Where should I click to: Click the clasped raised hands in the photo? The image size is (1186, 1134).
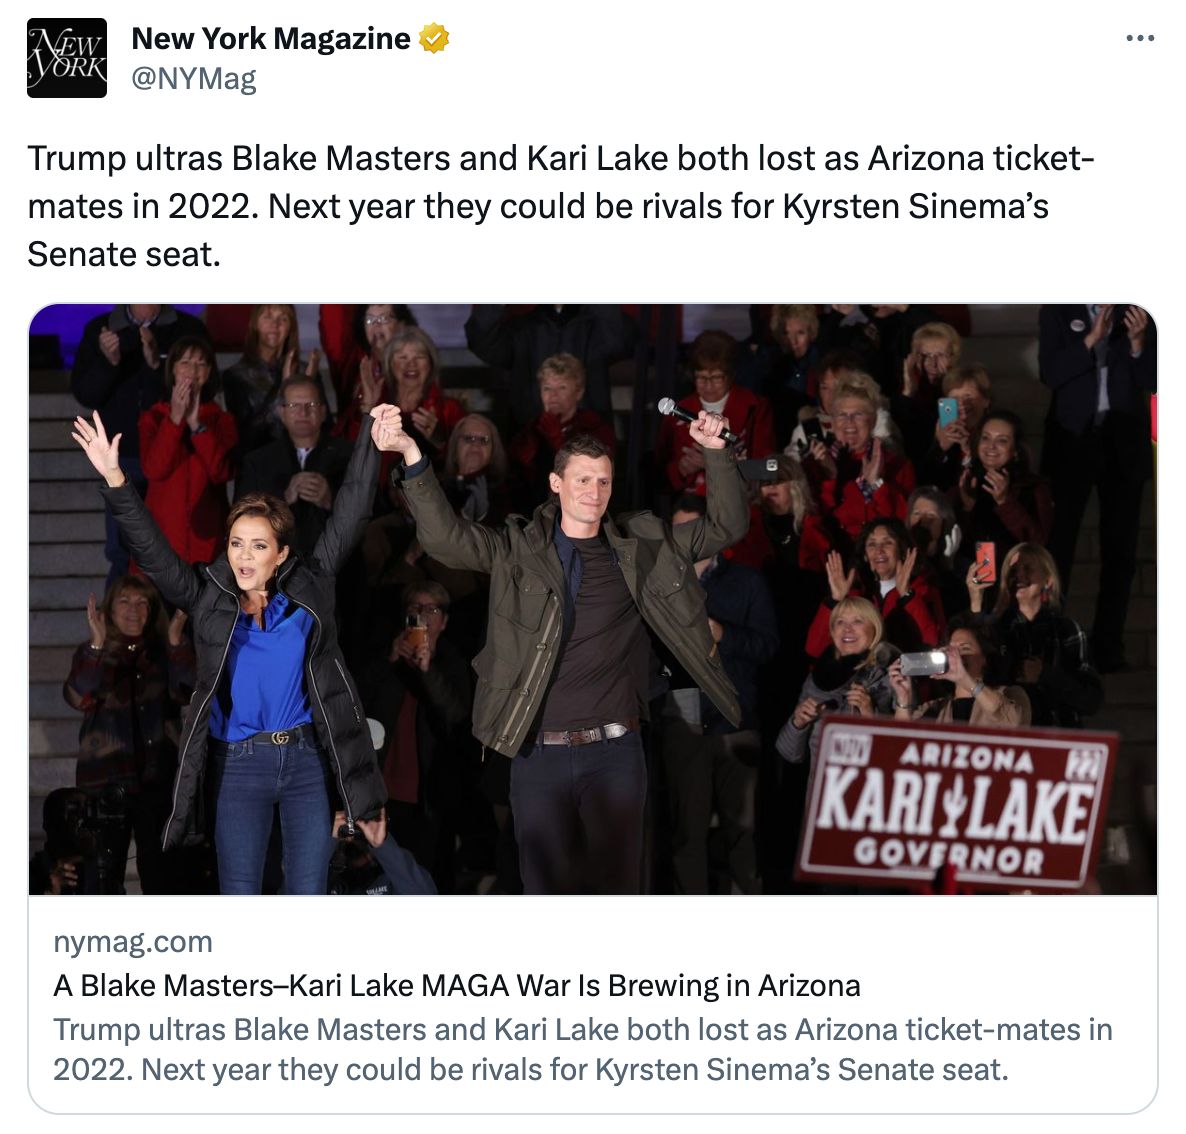391,428
